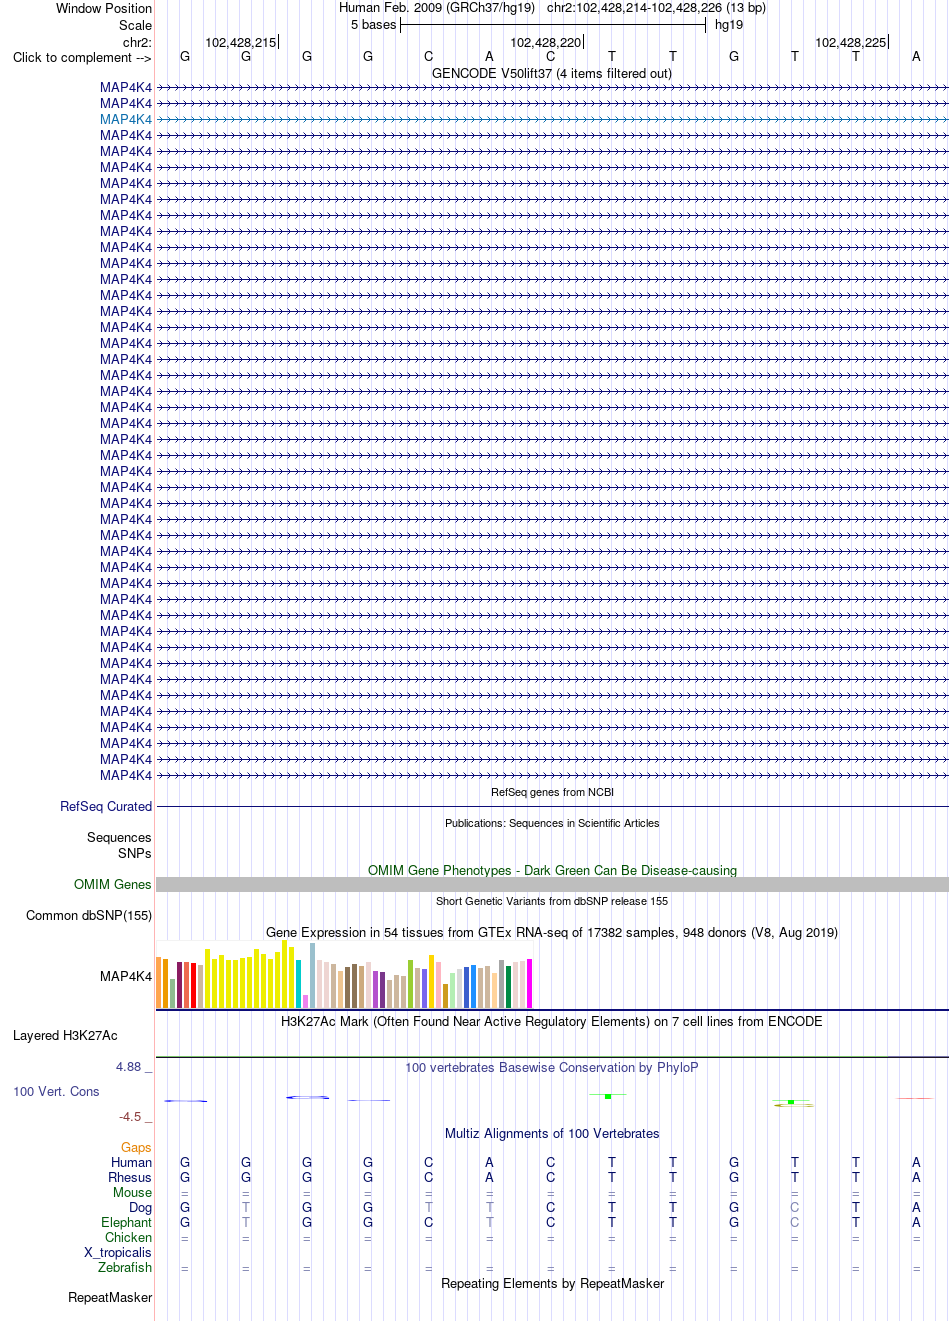Click the cyan bar in the GTEx chart
950x1321 pixels.
(299, 984)
